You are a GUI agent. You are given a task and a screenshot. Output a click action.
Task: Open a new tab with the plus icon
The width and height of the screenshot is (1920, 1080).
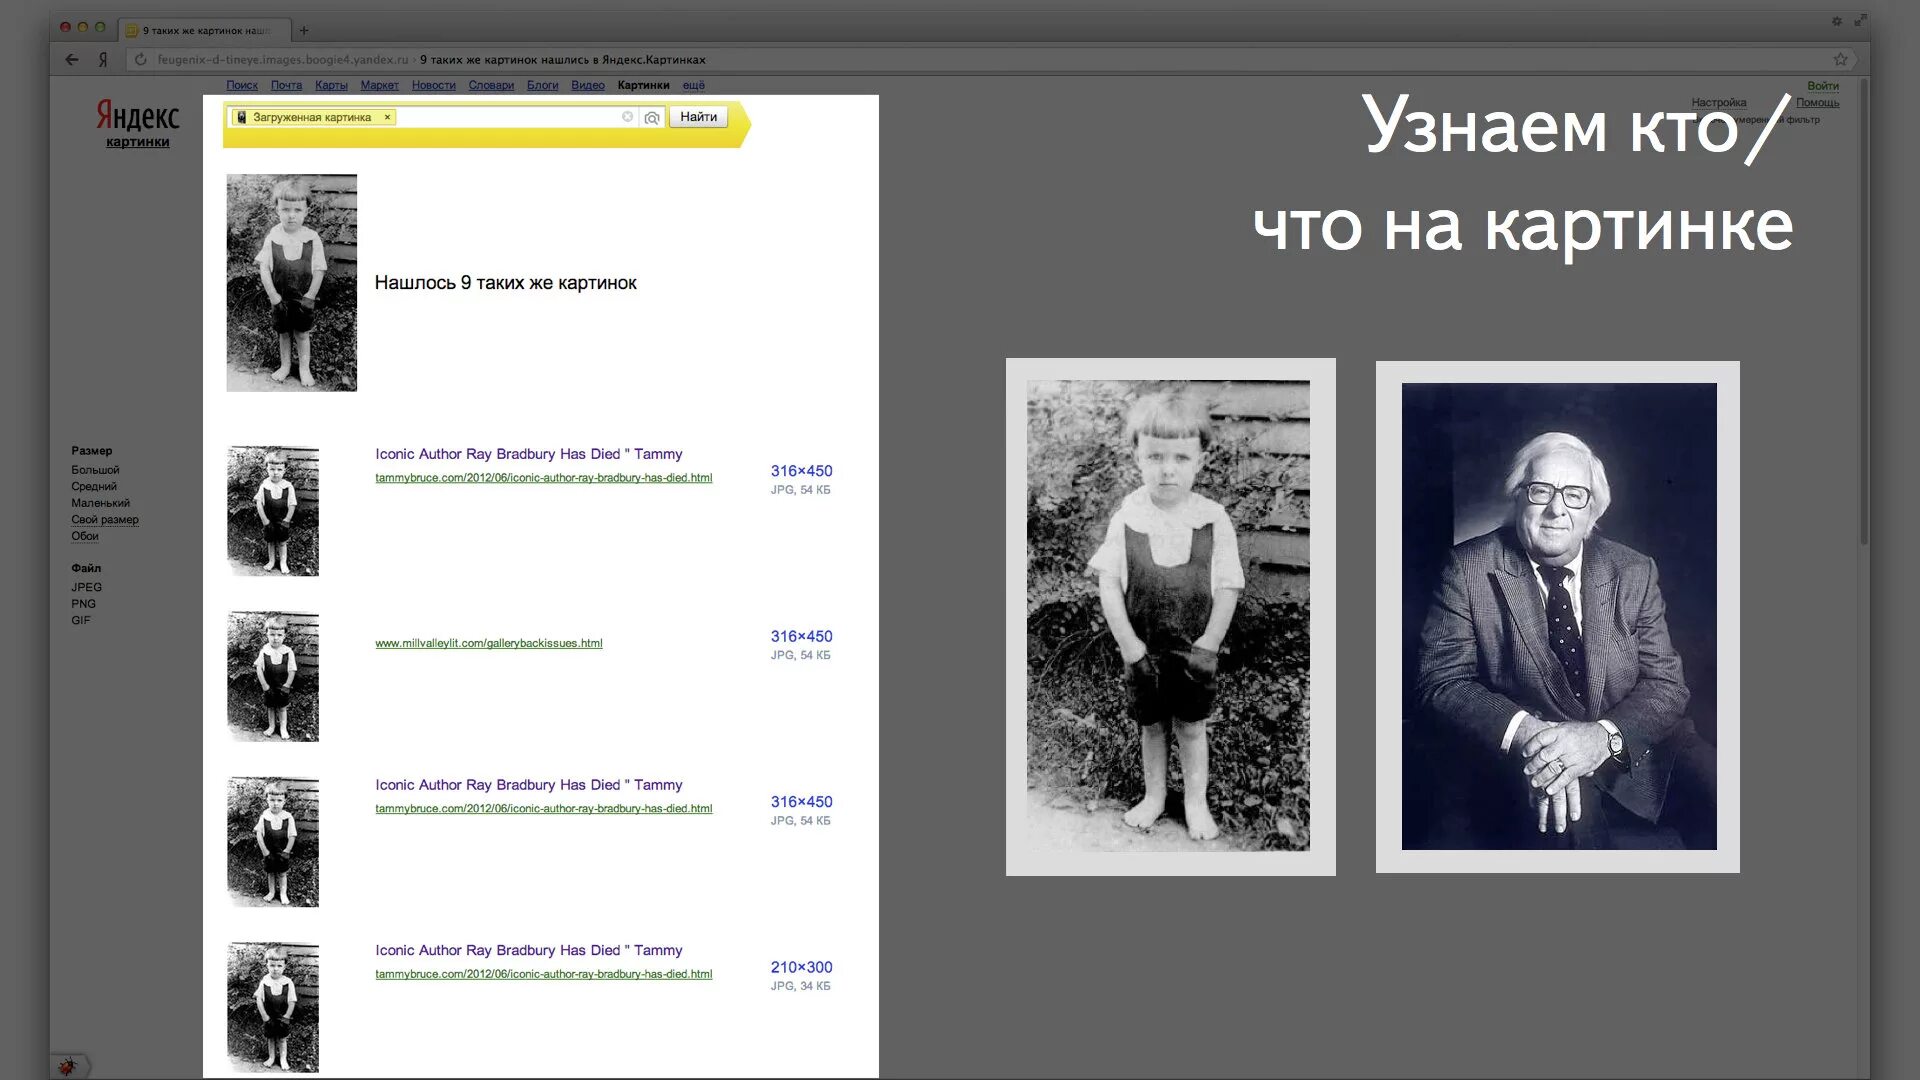(304, 30)
